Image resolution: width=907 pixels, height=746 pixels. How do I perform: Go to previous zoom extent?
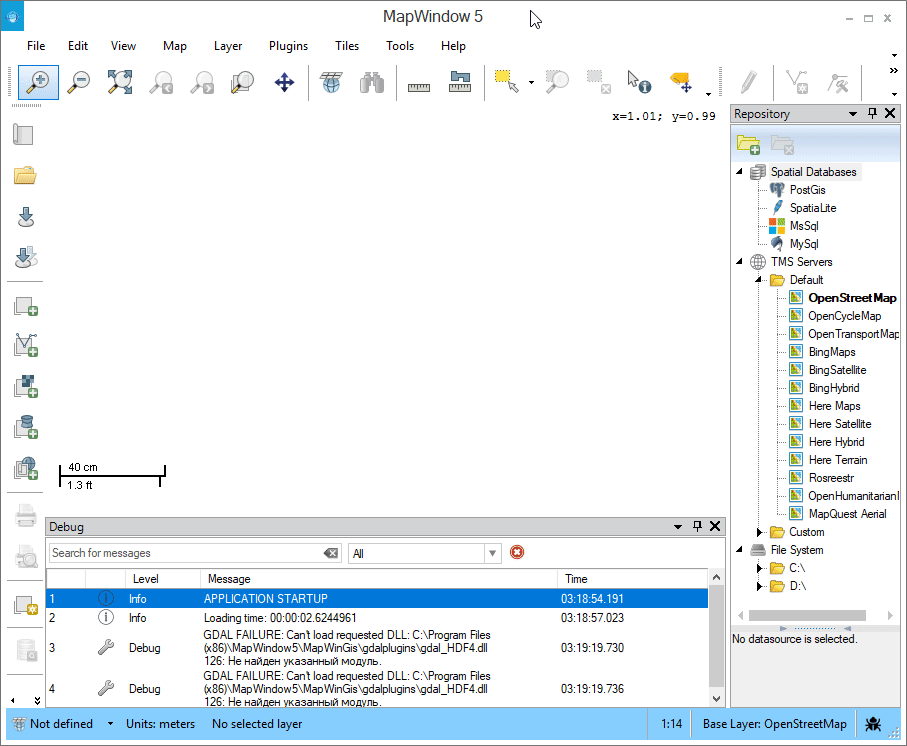[x=161, y=83]
